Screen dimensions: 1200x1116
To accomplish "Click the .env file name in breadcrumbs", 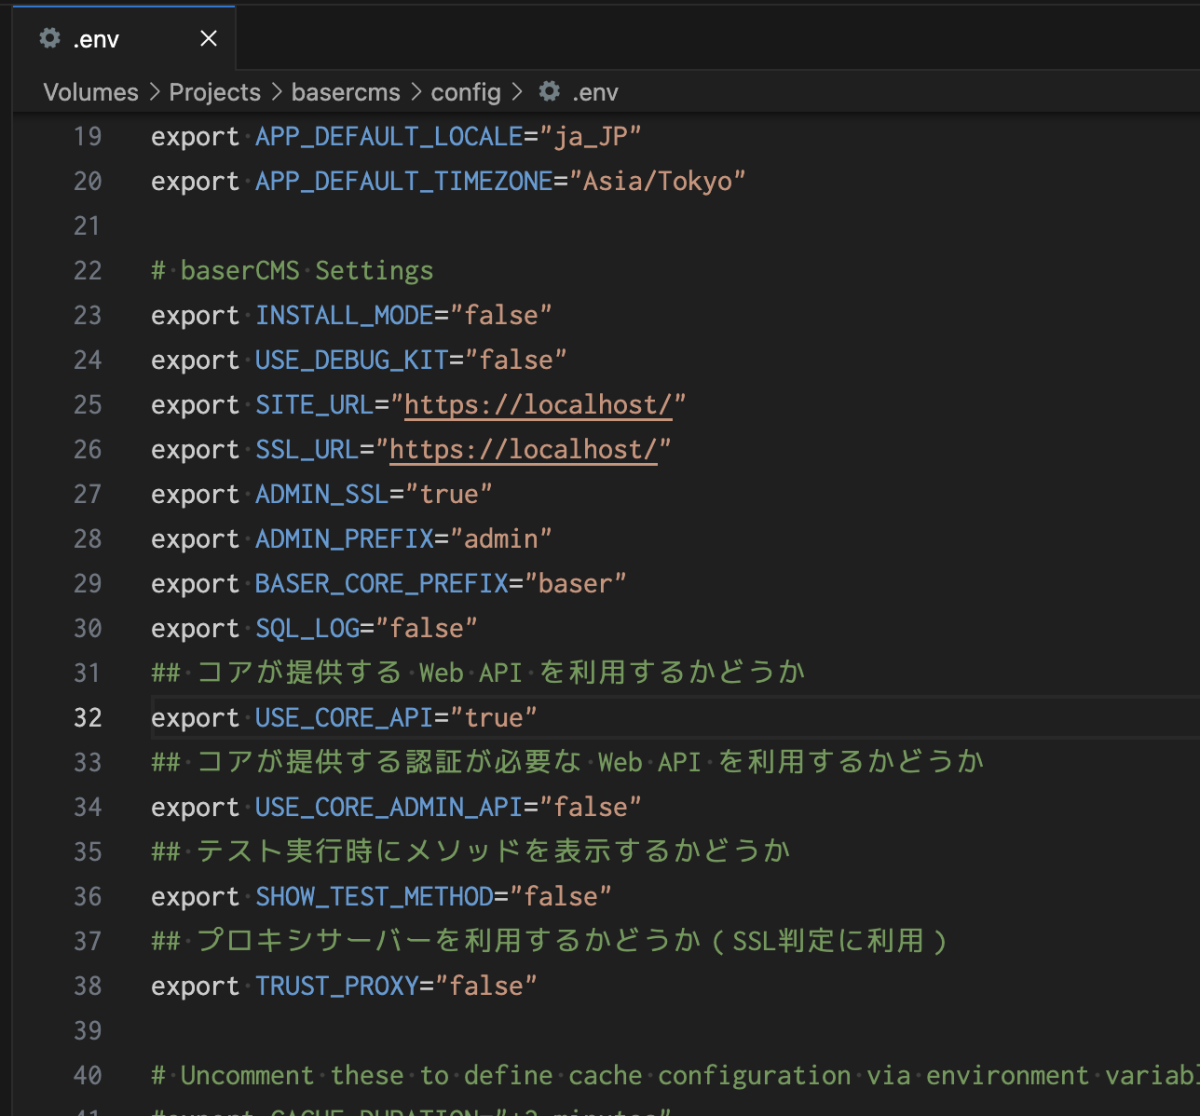I will [x=595, y=93].
